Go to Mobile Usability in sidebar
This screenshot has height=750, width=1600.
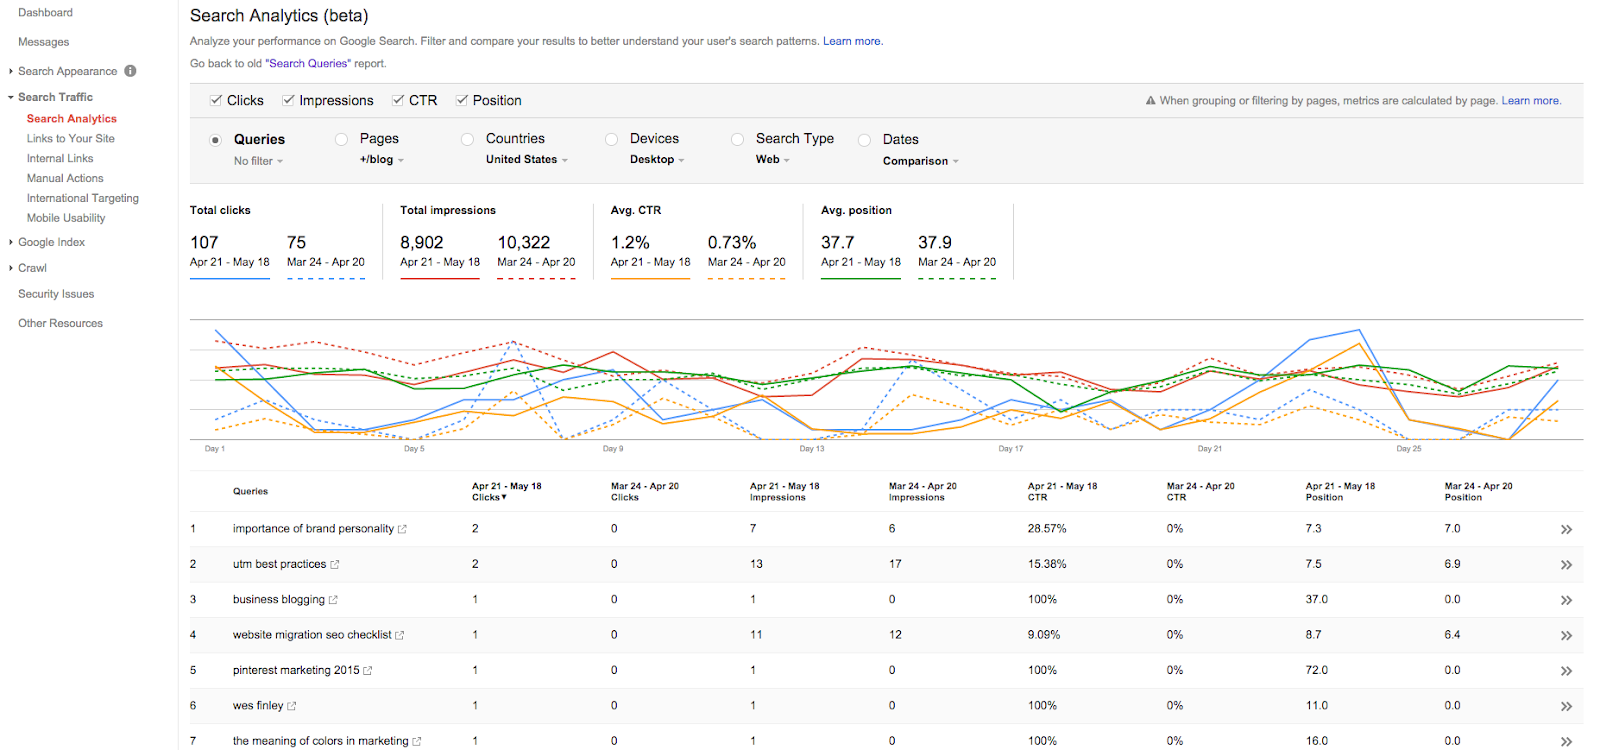tap(66, 218)
